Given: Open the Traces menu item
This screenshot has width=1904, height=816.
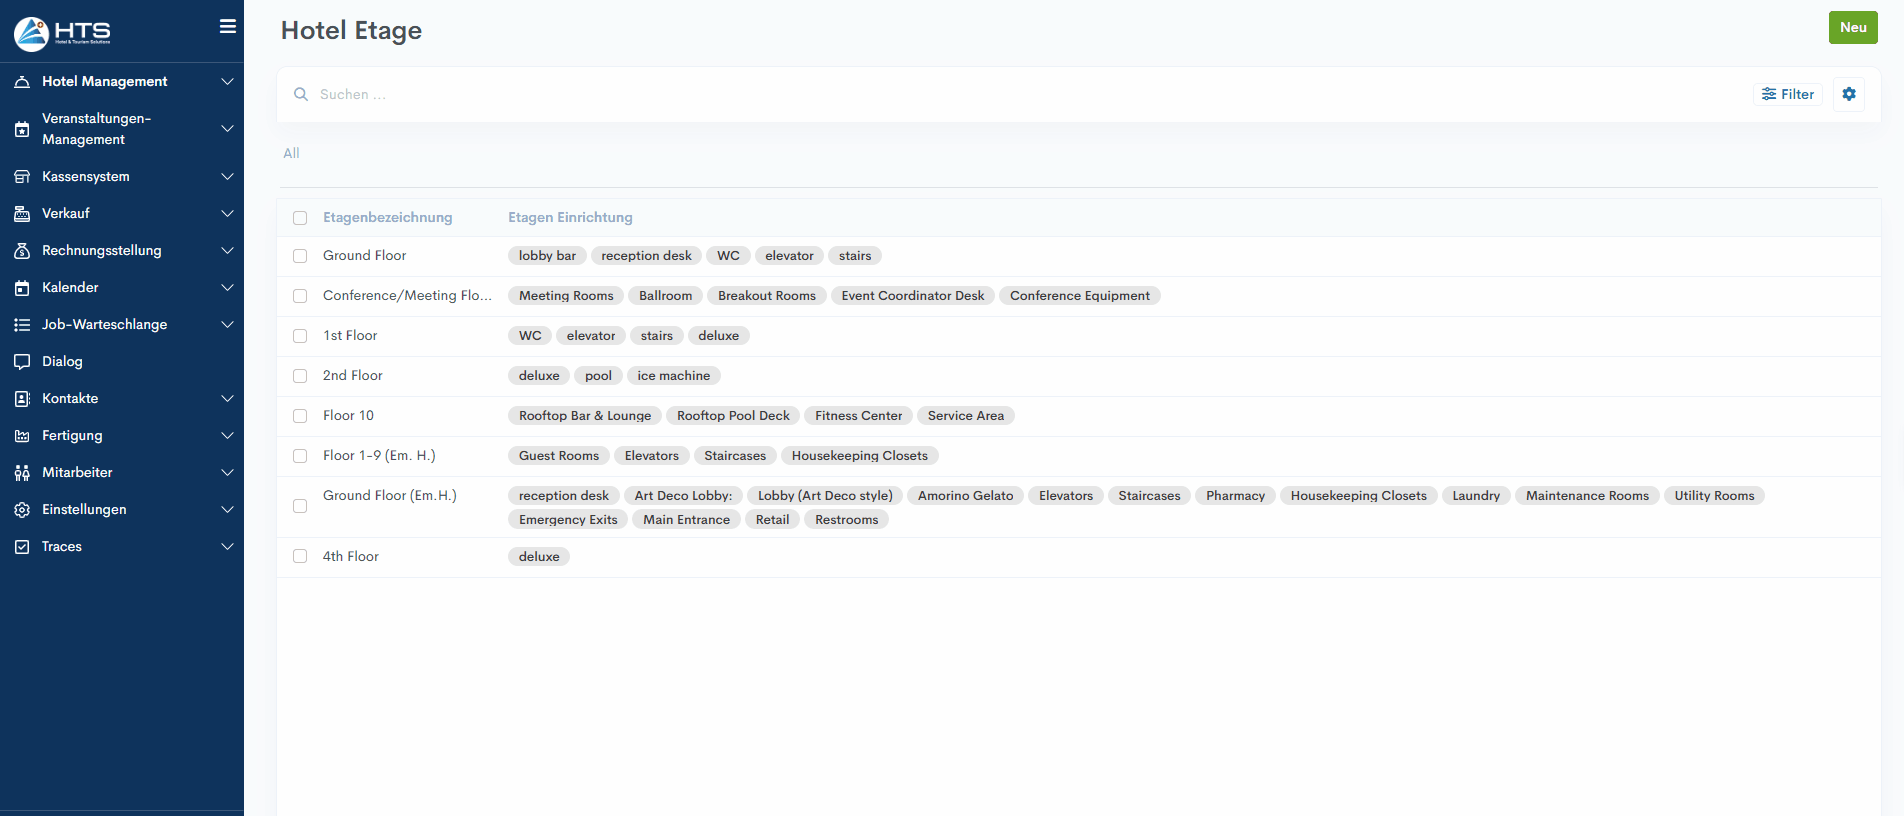Looking at the screenshot, I should [62, 547].
